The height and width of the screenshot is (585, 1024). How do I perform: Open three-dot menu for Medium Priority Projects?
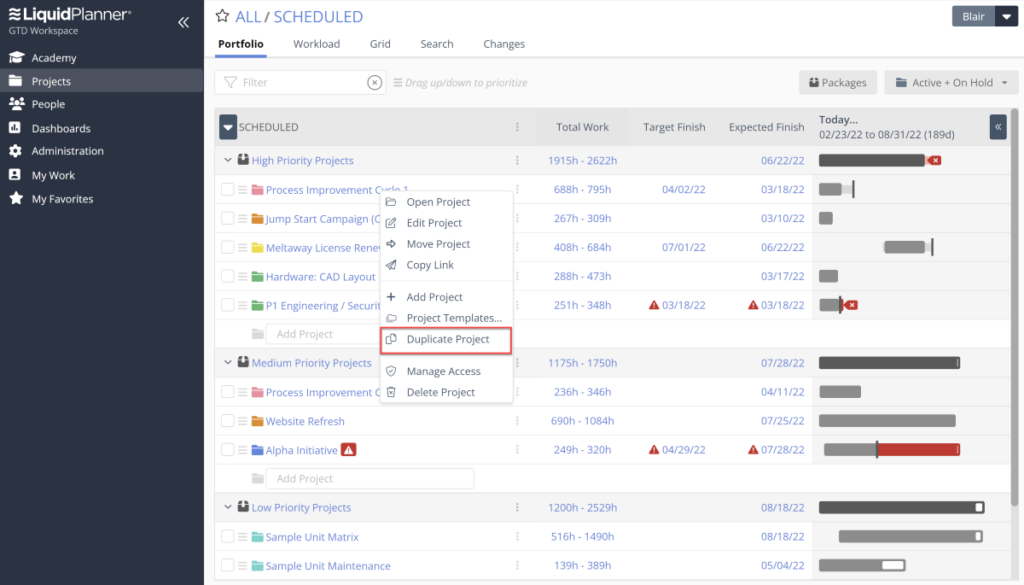tap(517, 362)
